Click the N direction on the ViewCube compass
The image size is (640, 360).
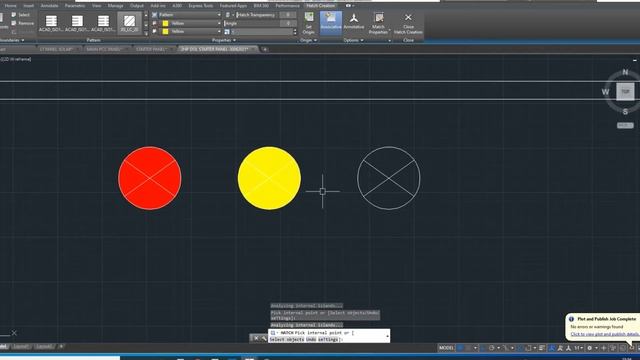point(625,73)
